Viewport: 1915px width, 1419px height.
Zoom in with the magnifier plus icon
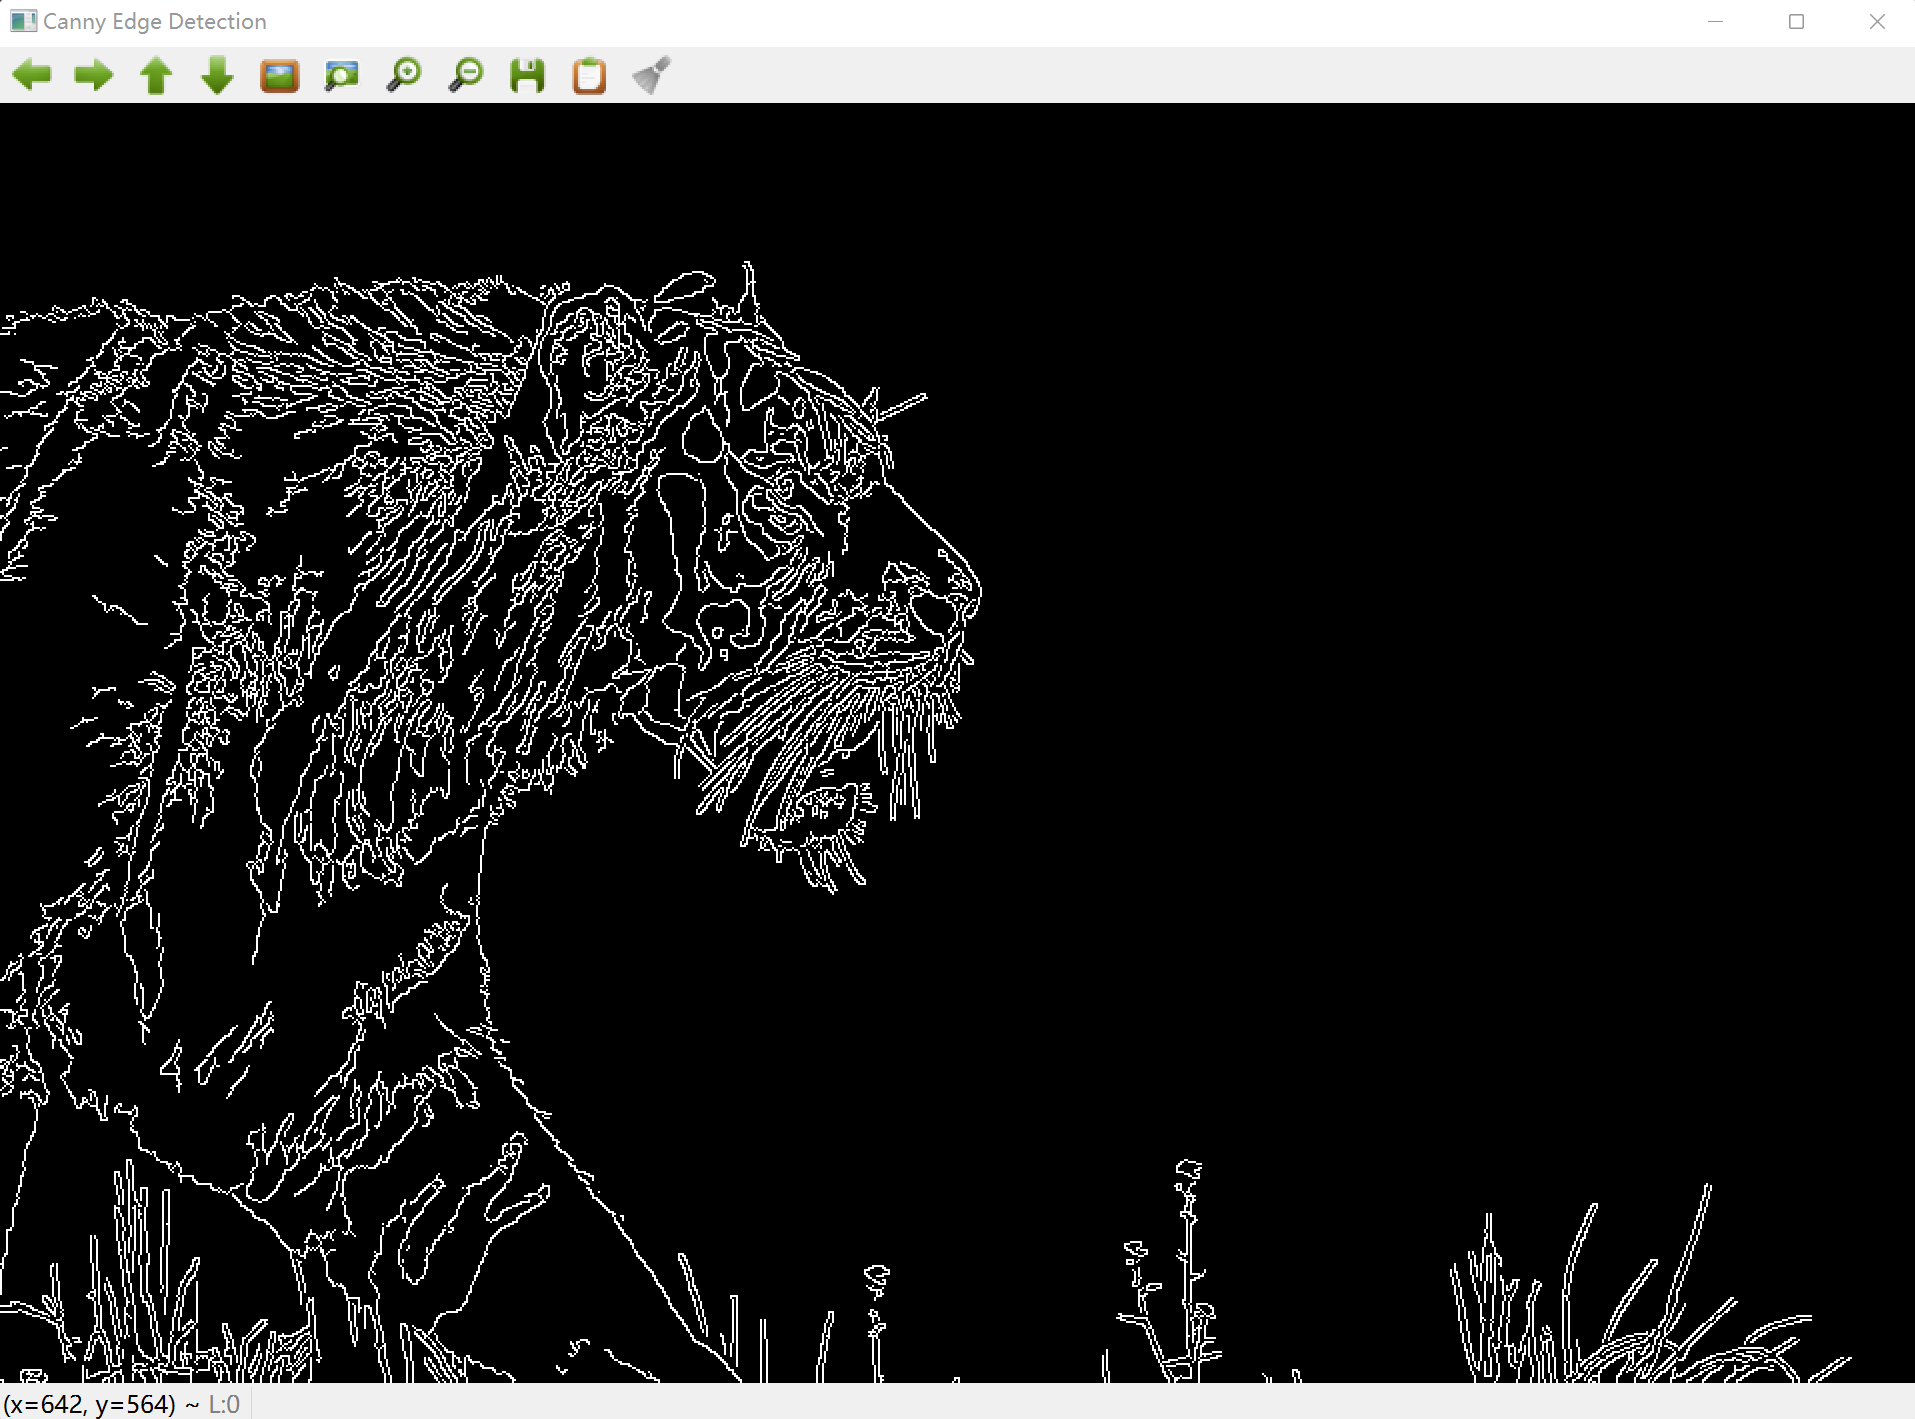pos(404,75)
